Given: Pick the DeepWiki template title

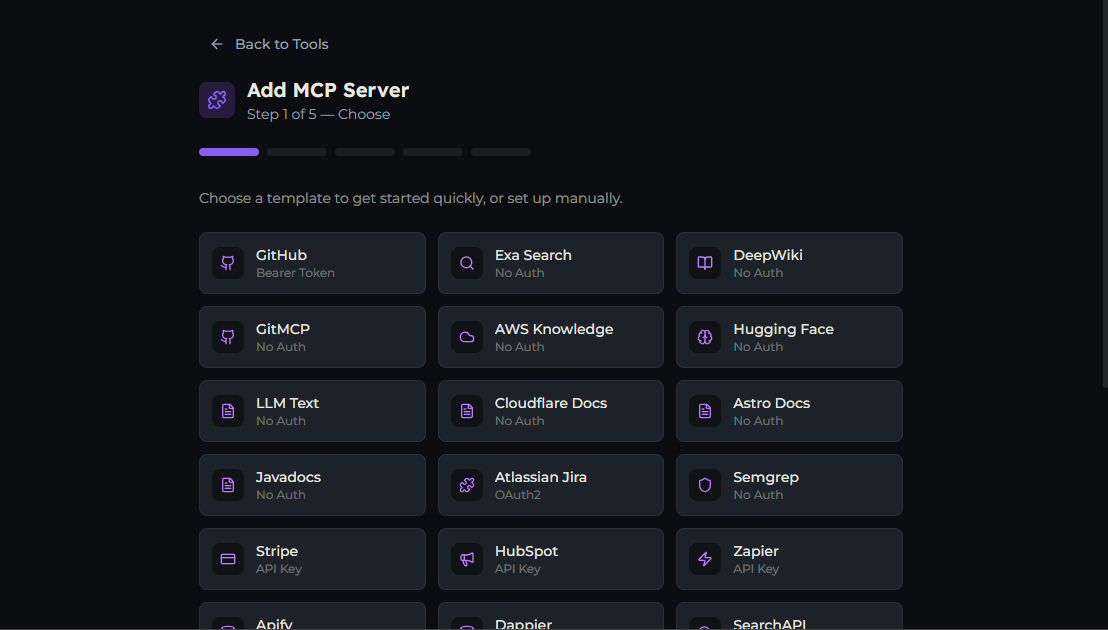Looking at the screenshot, I should (x=767, y=255).
